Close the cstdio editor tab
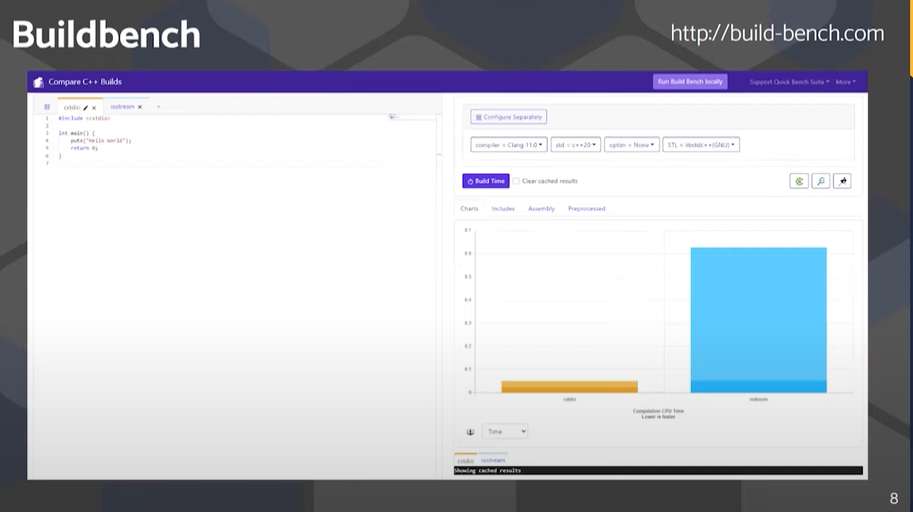The height and width of the screenshot is (512, 913). tap(94, 107)
